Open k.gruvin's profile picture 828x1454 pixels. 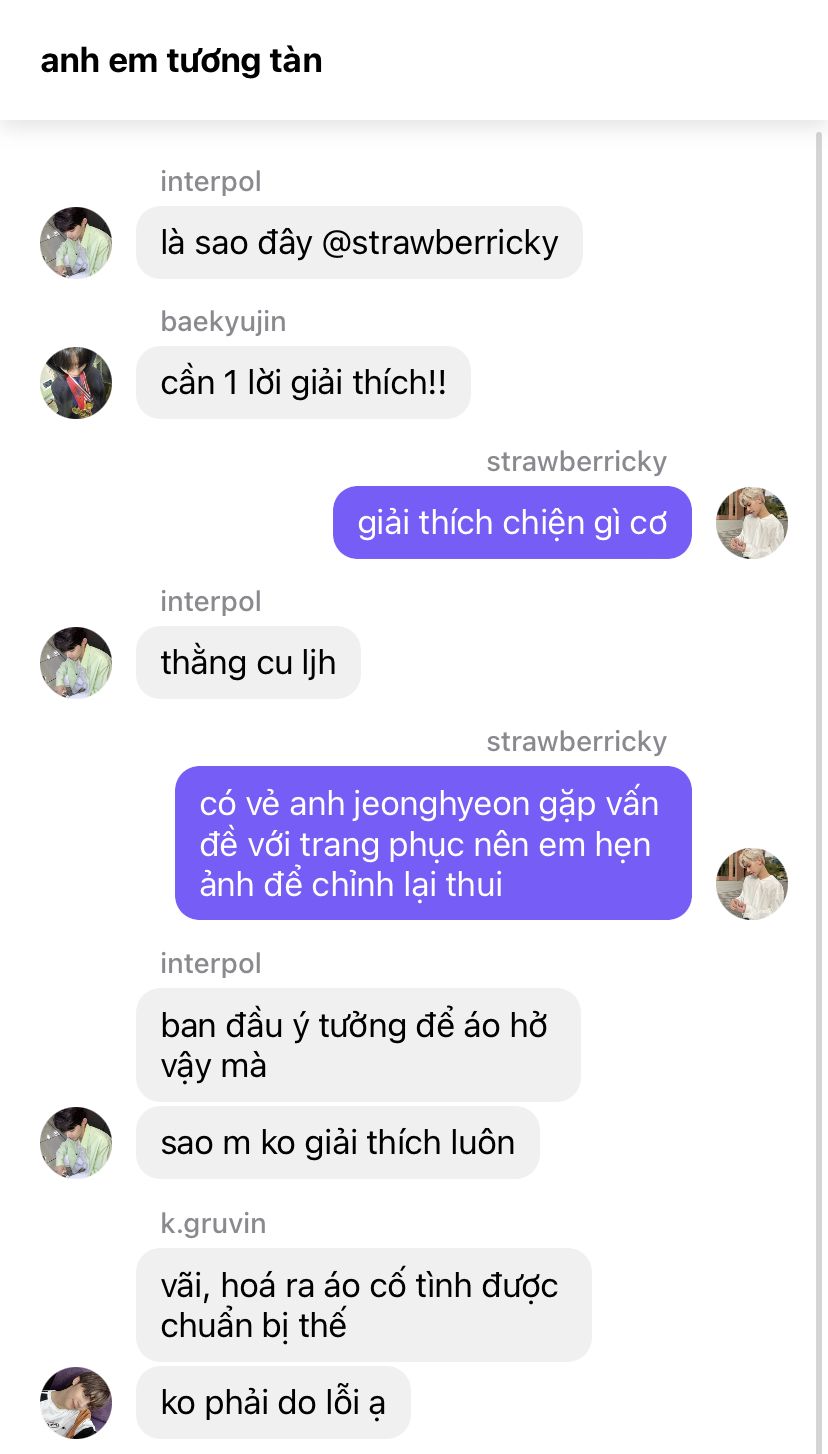tap(76, 1402)
